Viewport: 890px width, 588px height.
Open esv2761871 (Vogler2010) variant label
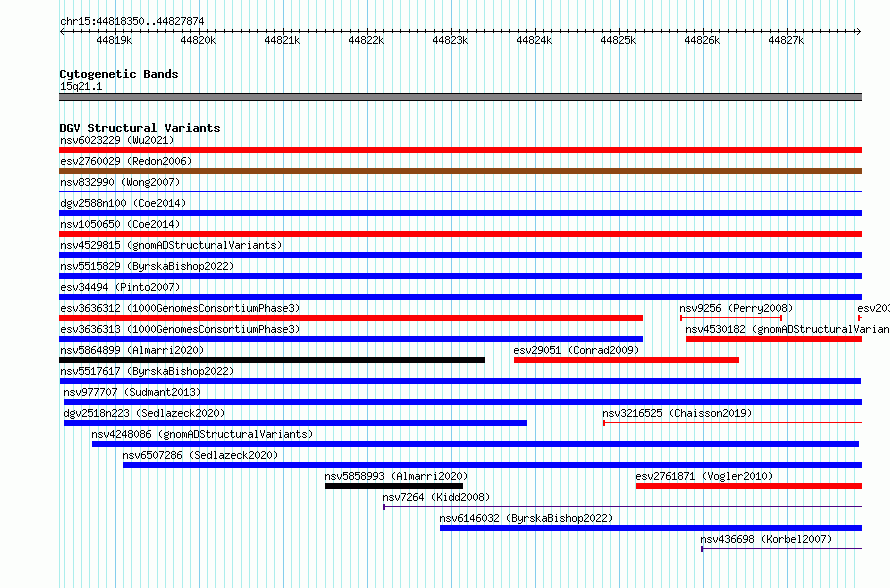click(704, 476)
